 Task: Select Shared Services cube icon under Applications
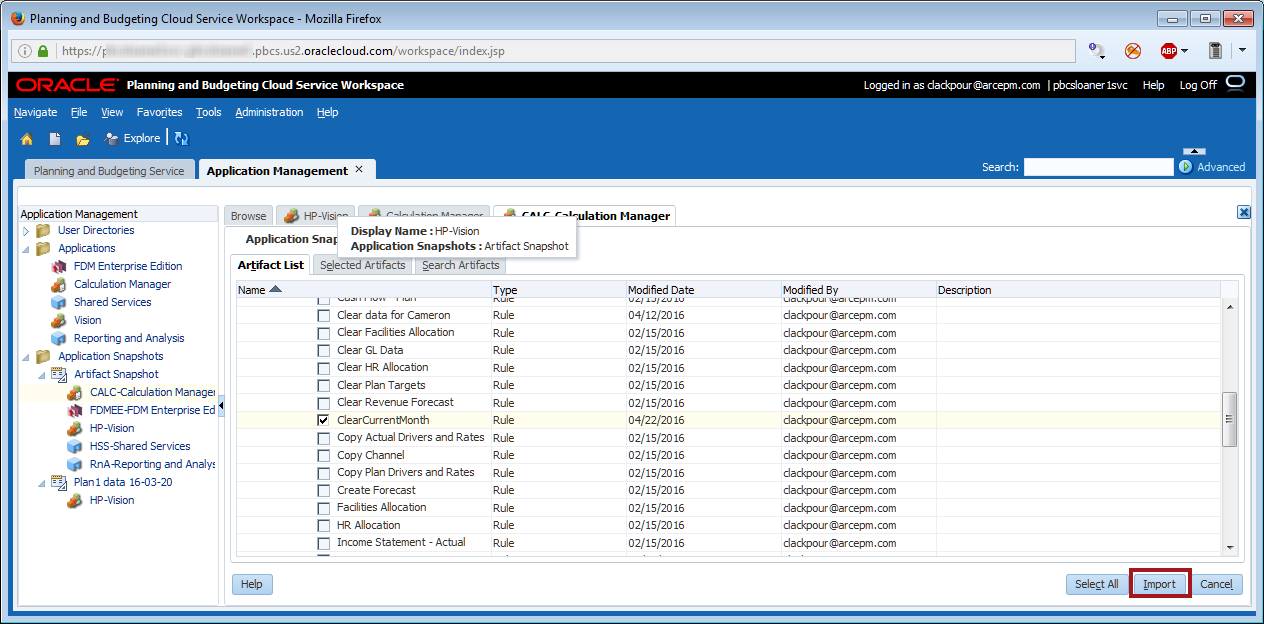[x=58, y=302]
